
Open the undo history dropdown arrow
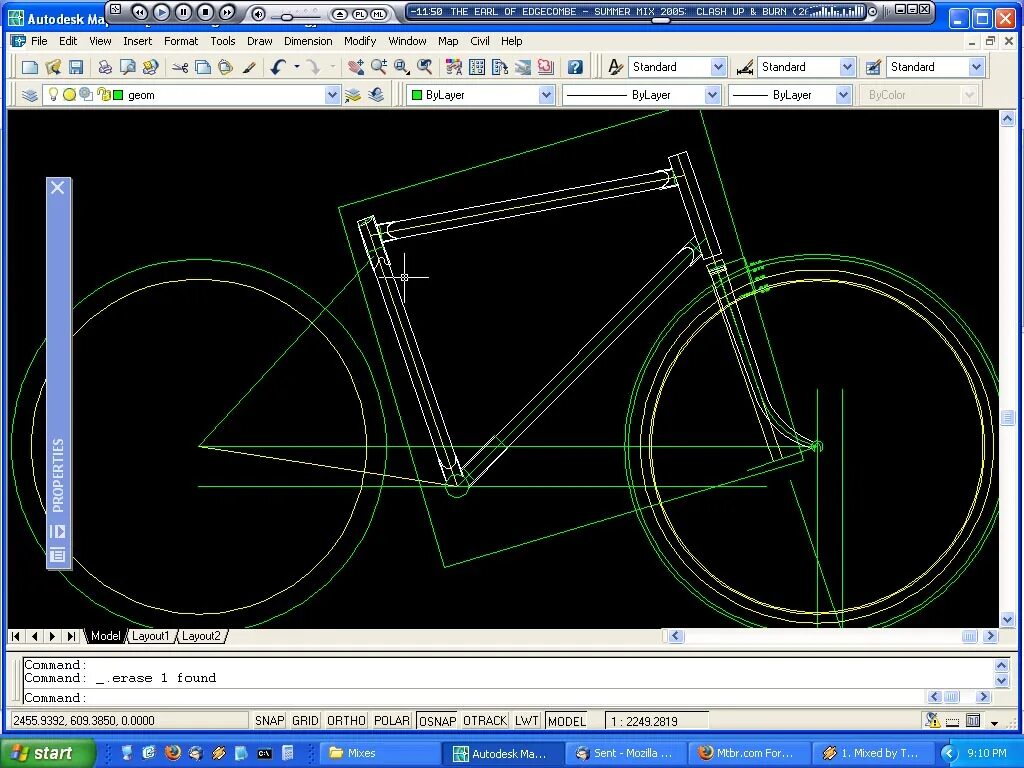tap(296, 67)
